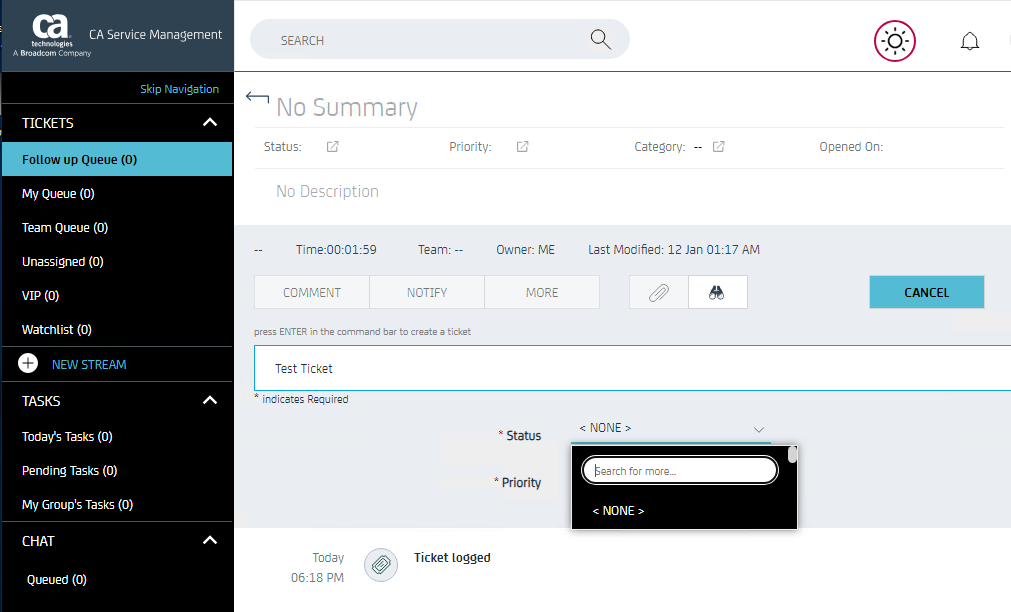The image size is (1011, 612).
Task: Select Follow up Queue (0)
Action: (x=117, y=159)
